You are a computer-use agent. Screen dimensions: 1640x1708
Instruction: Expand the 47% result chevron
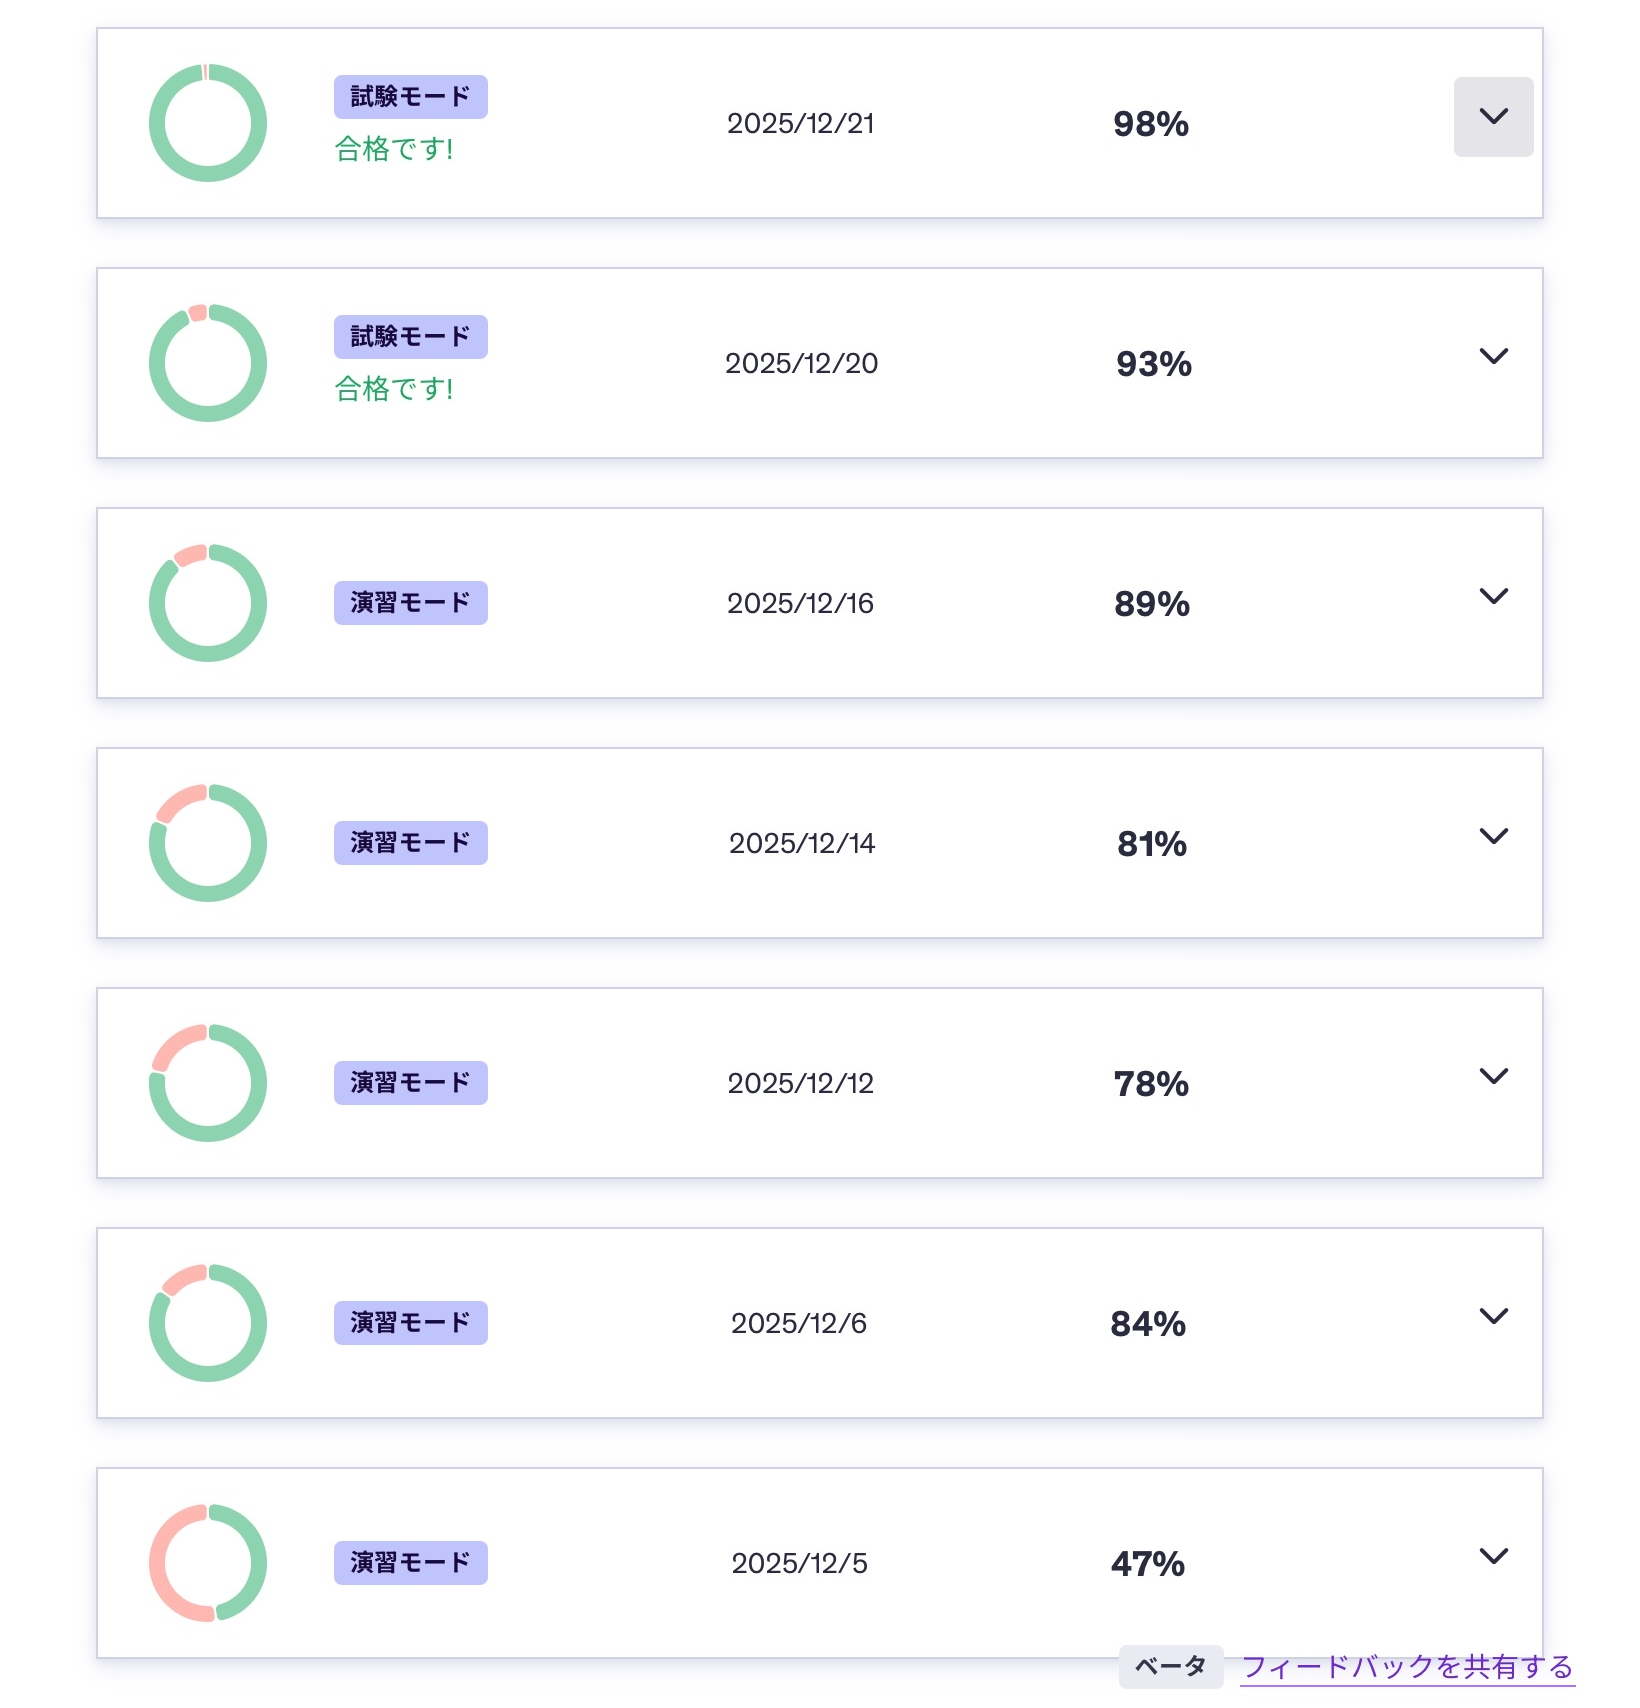1493,1557
